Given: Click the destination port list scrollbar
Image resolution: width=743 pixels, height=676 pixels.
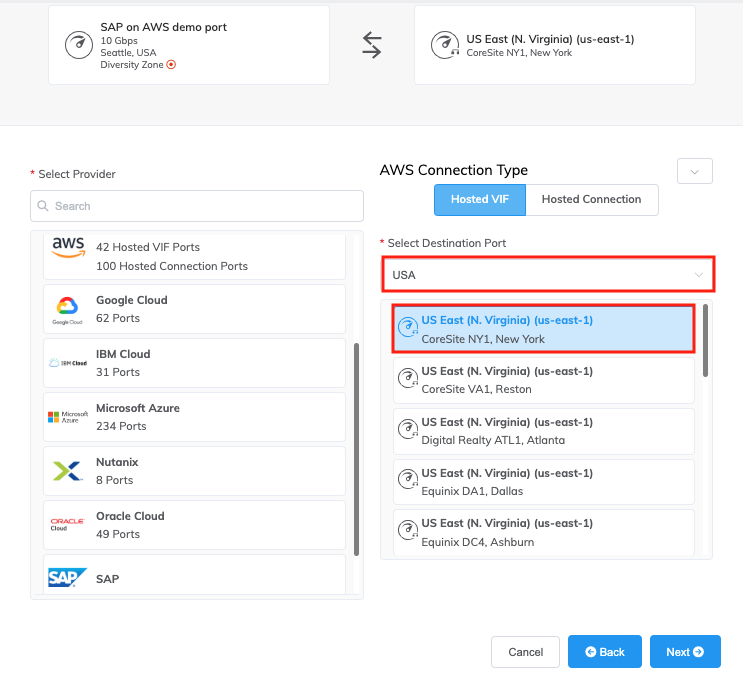Looking at the screenshot, I should tap(706, 340).
